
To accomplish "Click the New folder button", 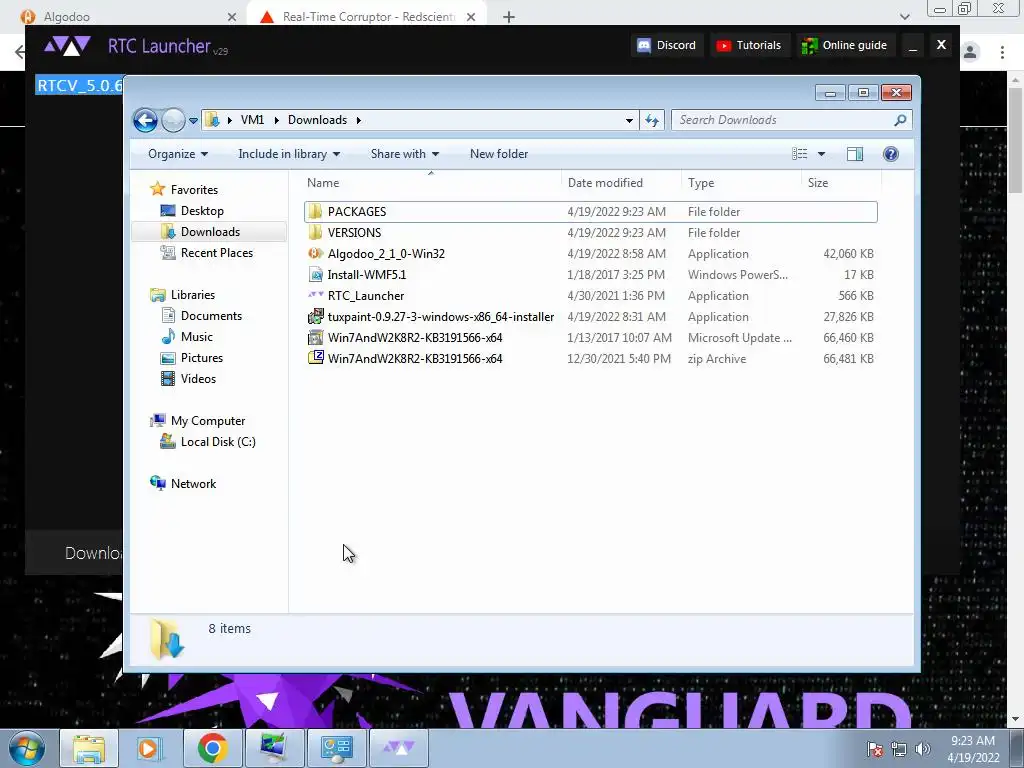I will click(x=498, y=154).
